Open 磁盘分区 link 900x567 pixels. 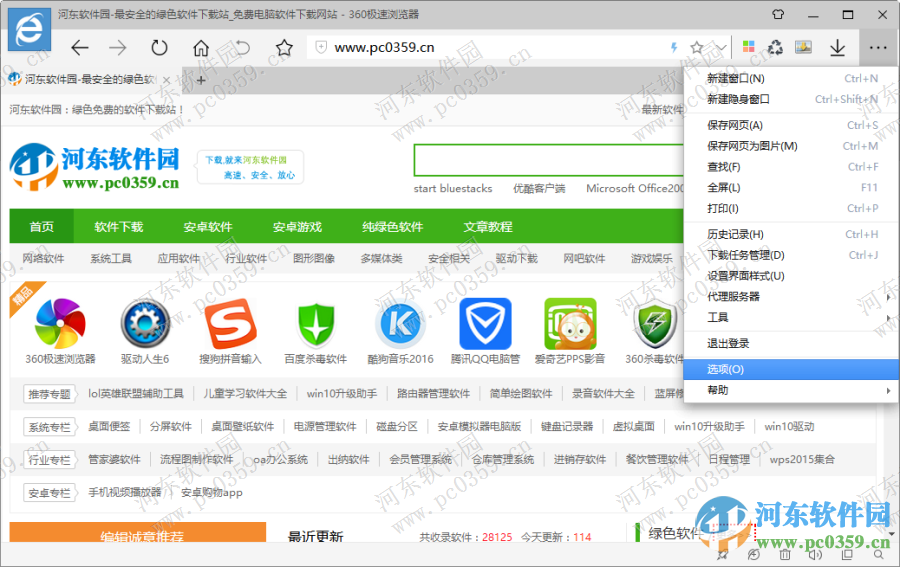click(x=397, y=426)
